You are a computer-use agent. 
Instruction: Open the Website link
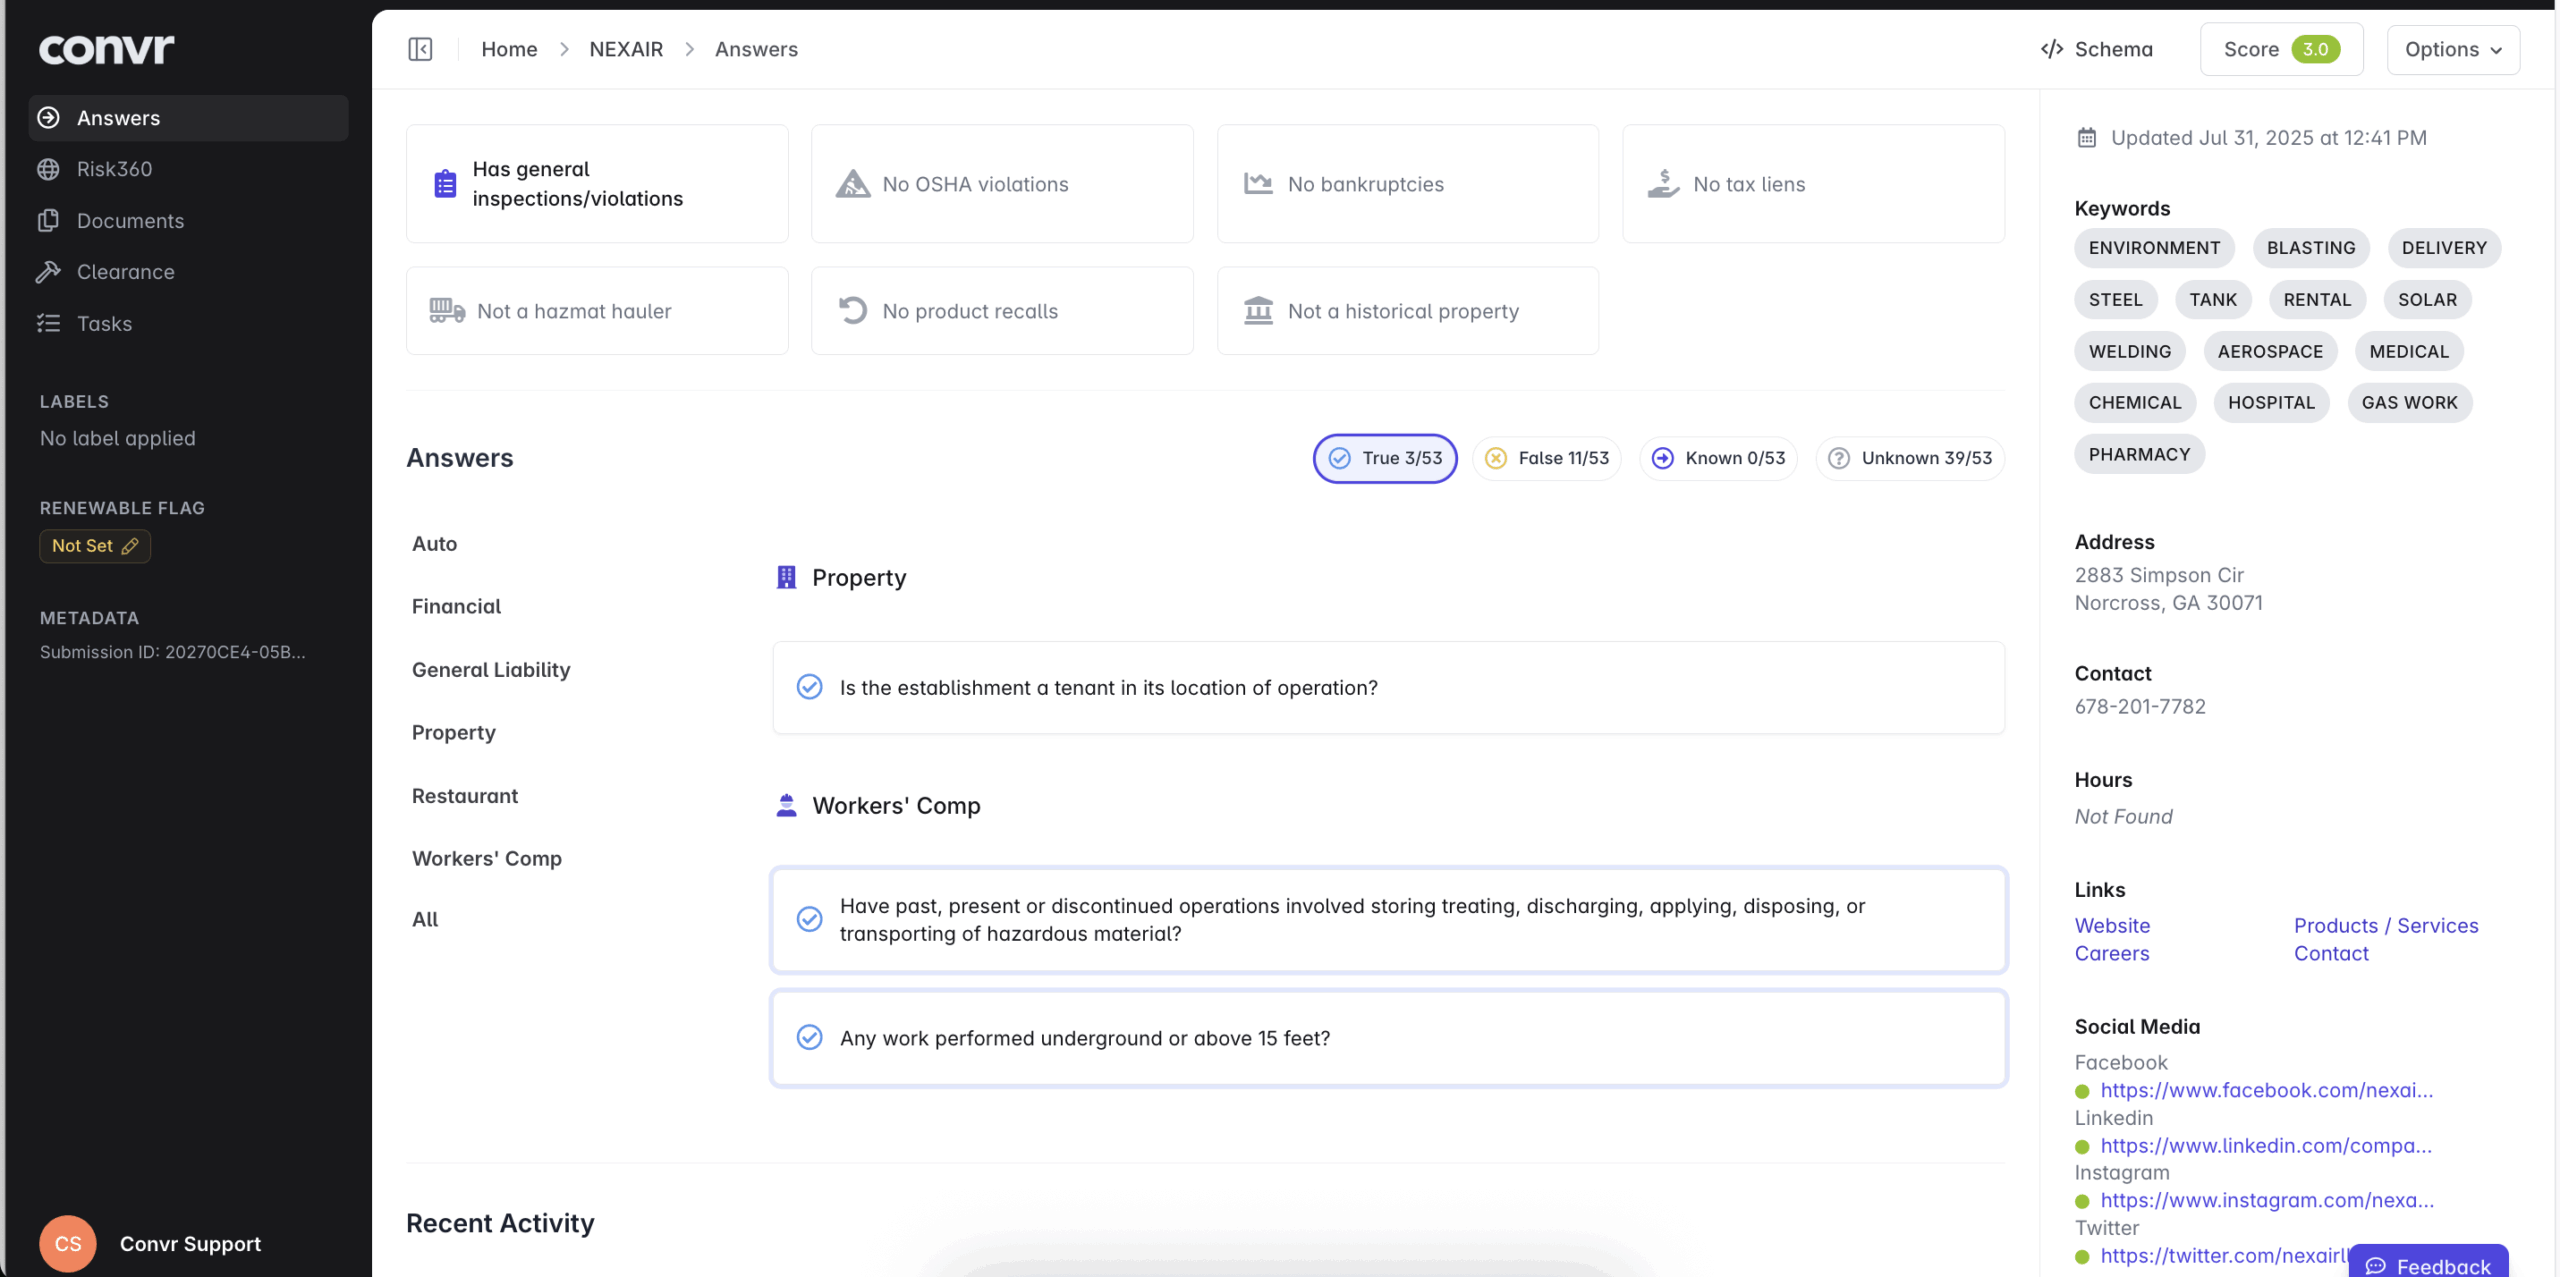tap(2112, 926)
